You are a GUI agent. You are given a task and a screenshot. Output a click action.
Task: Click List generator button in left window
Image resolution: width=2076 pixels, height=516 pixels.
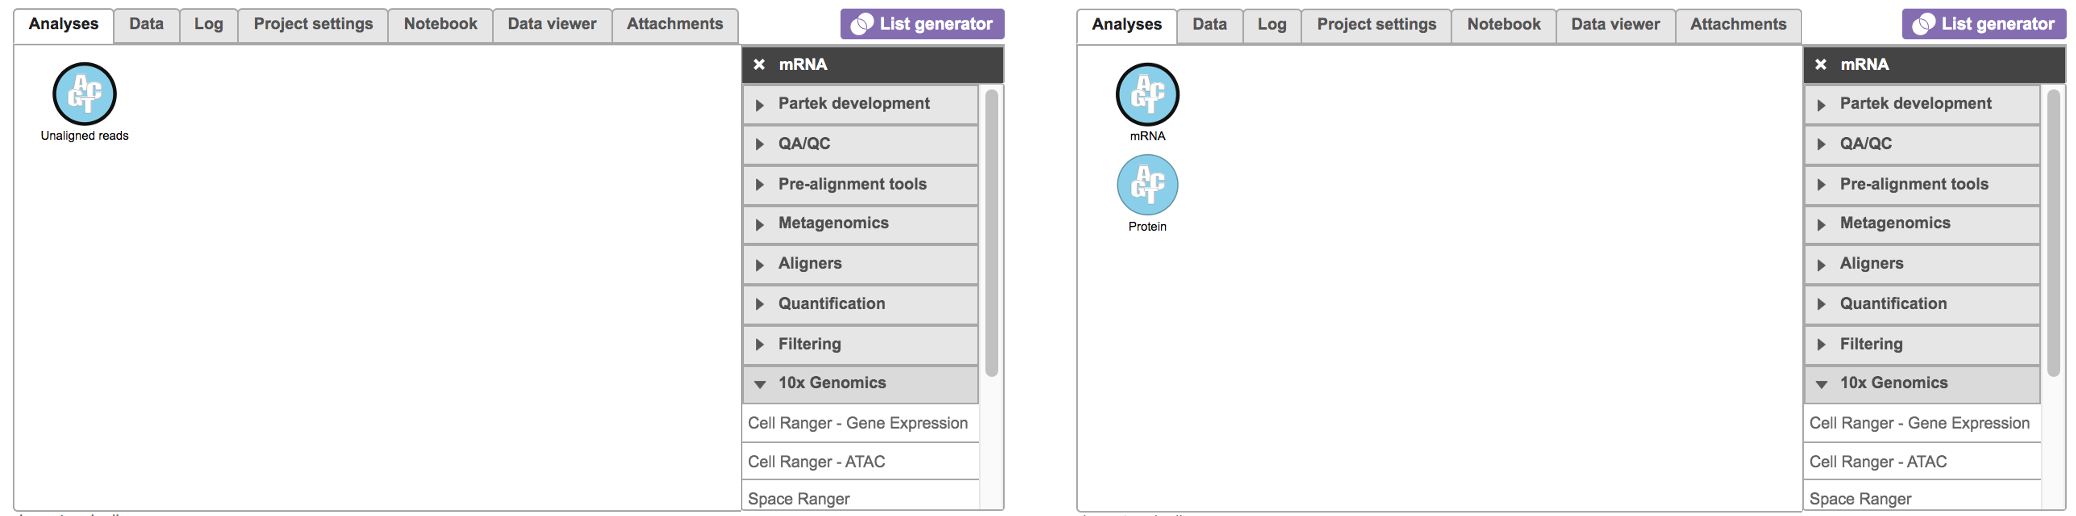pos(922,24)
